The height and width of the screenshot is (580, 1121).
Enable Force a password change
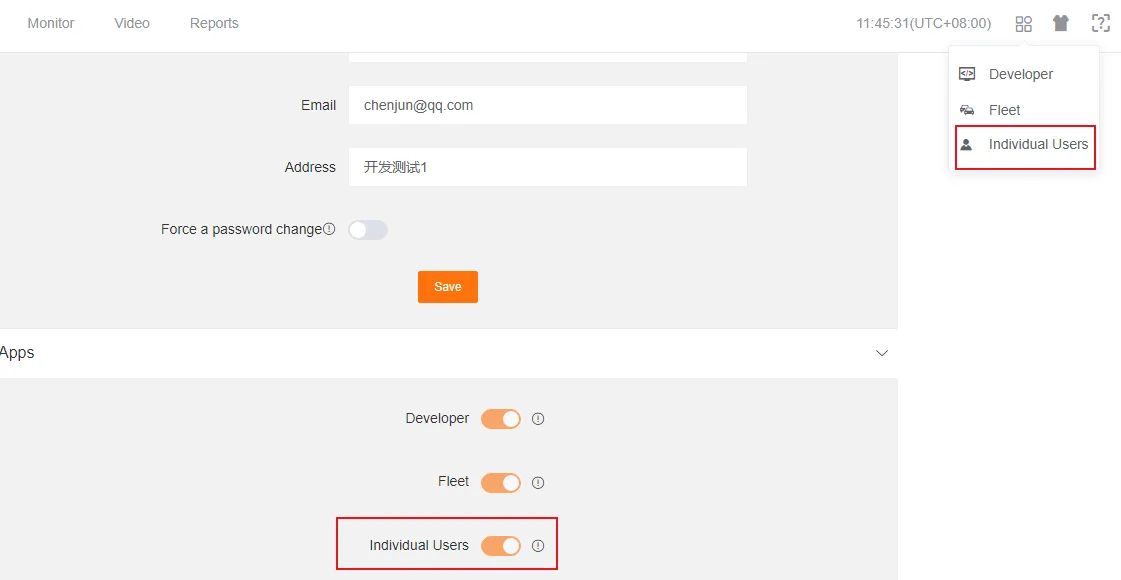coord(368,229)
